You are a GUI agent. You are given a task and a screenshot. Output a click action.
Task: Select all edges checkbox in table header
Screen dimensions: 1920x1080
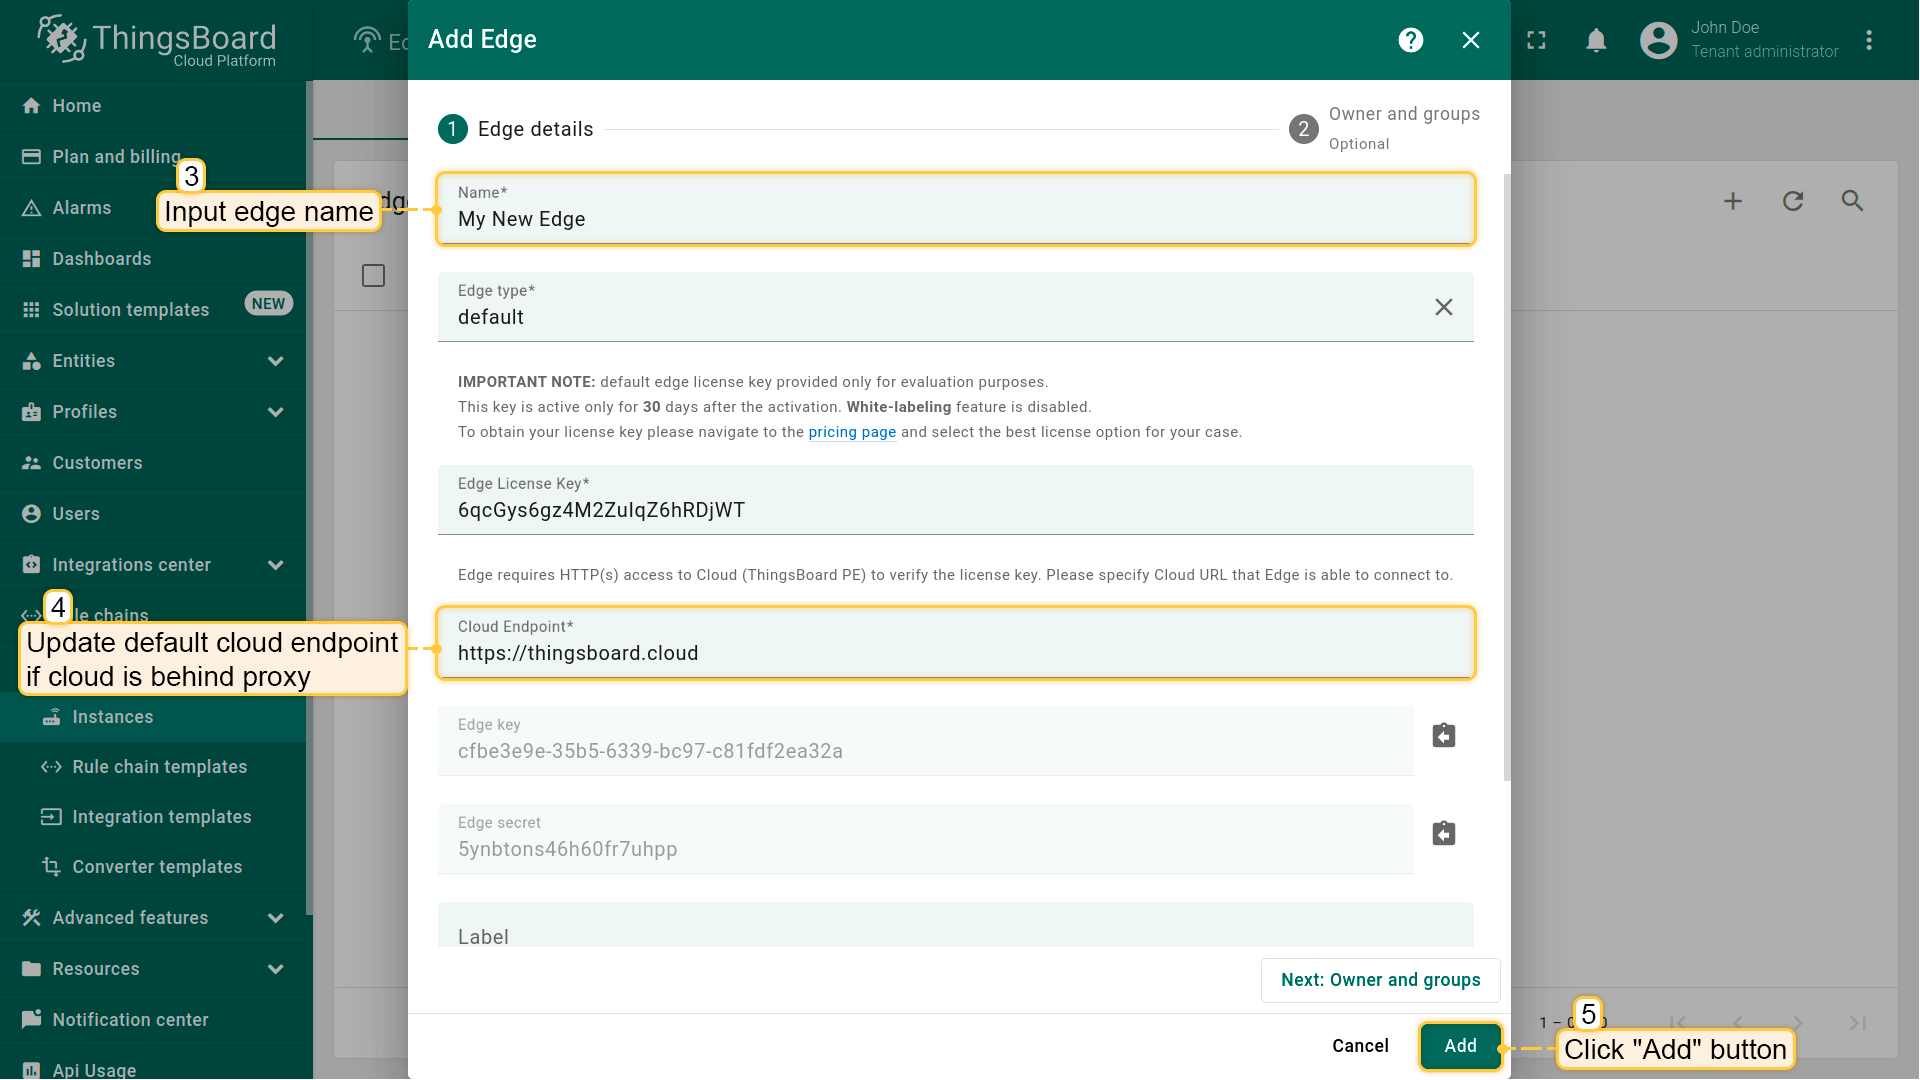[373, 276]
